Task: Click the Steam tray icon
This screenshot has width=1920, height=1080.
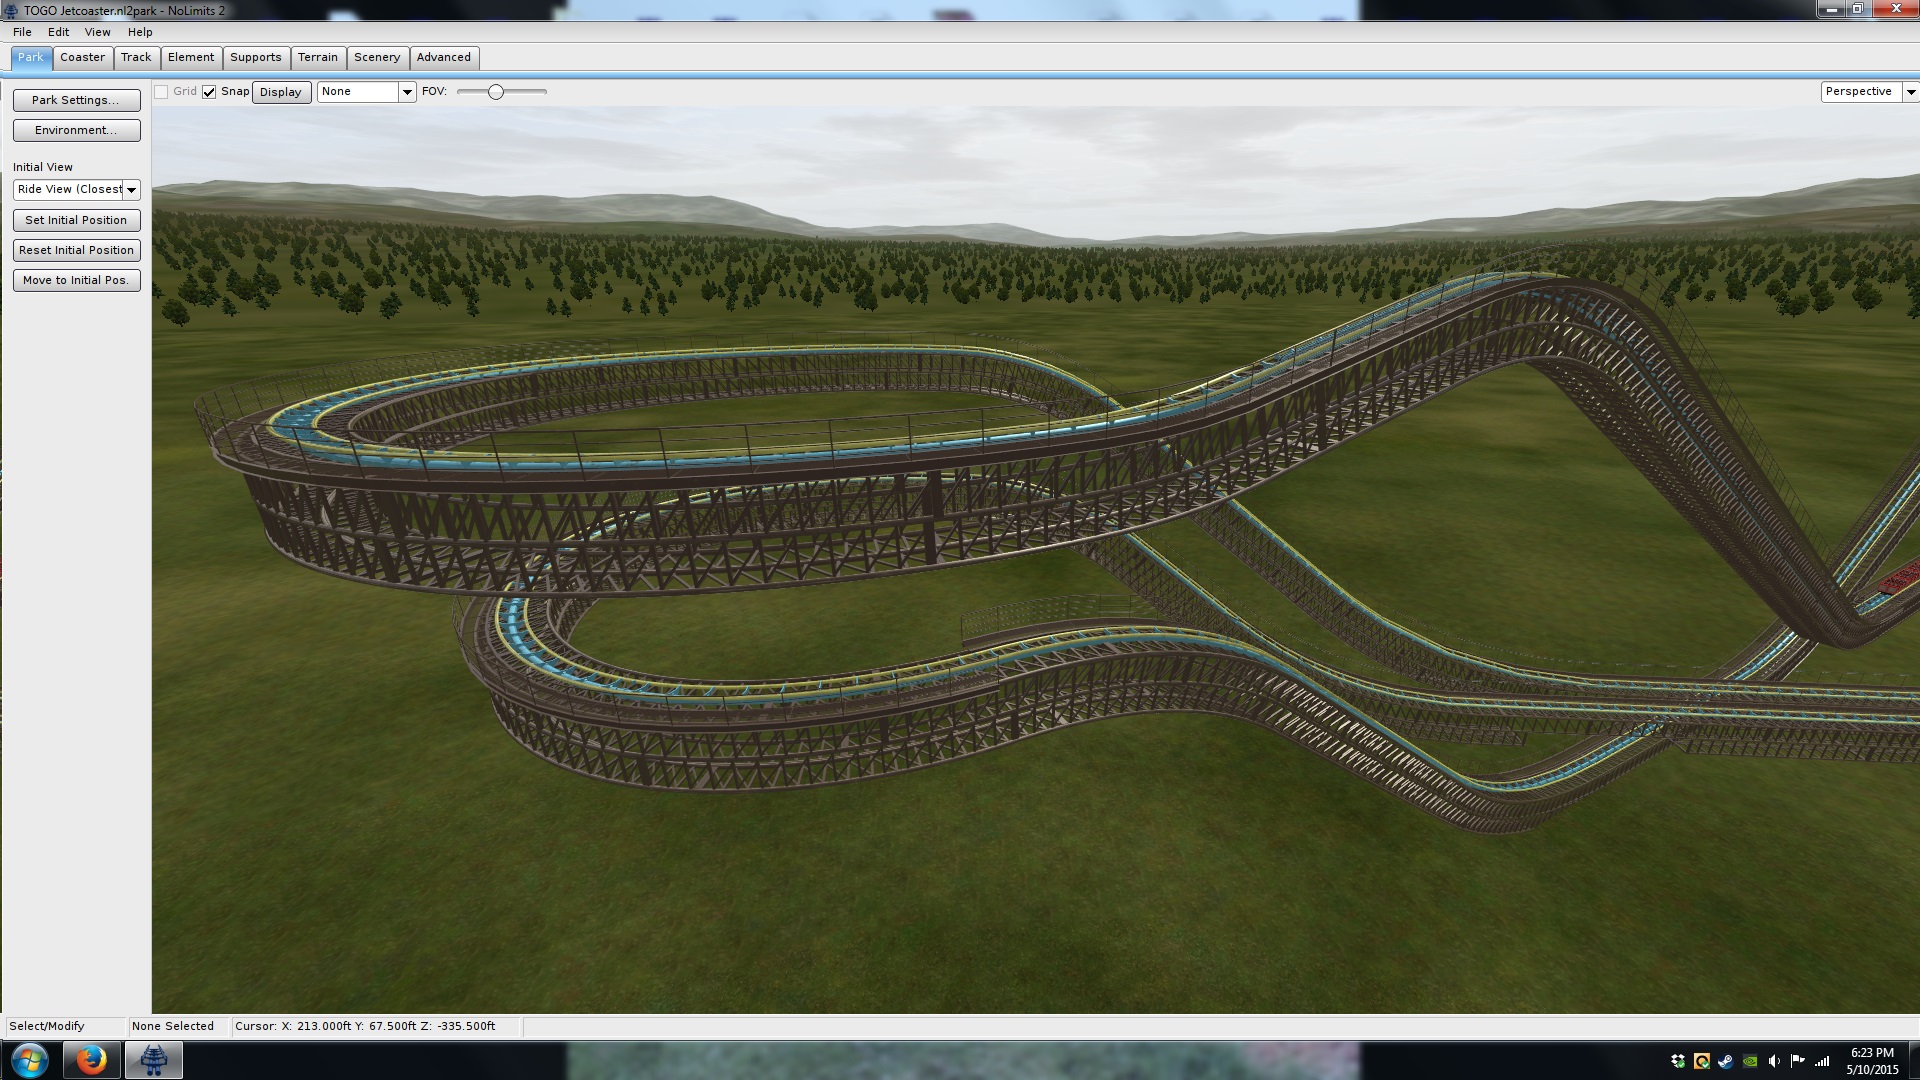Action: point(1726,1061)
